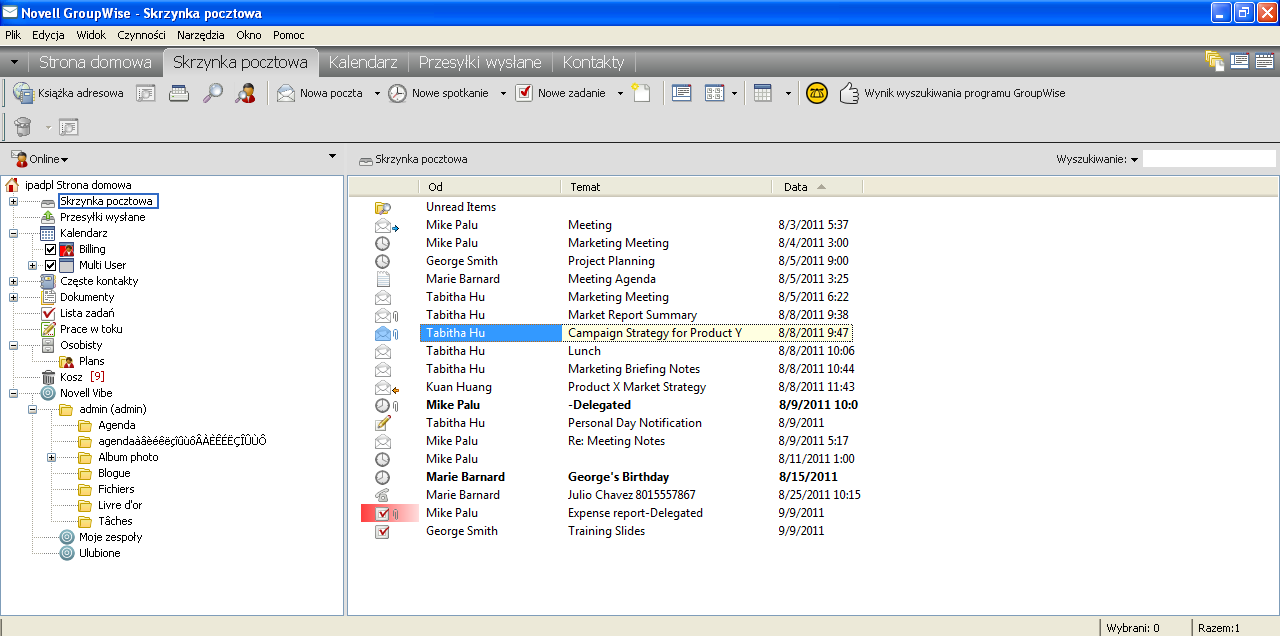
Task: Click the yellow phone message icon
Action: point(817,93)
